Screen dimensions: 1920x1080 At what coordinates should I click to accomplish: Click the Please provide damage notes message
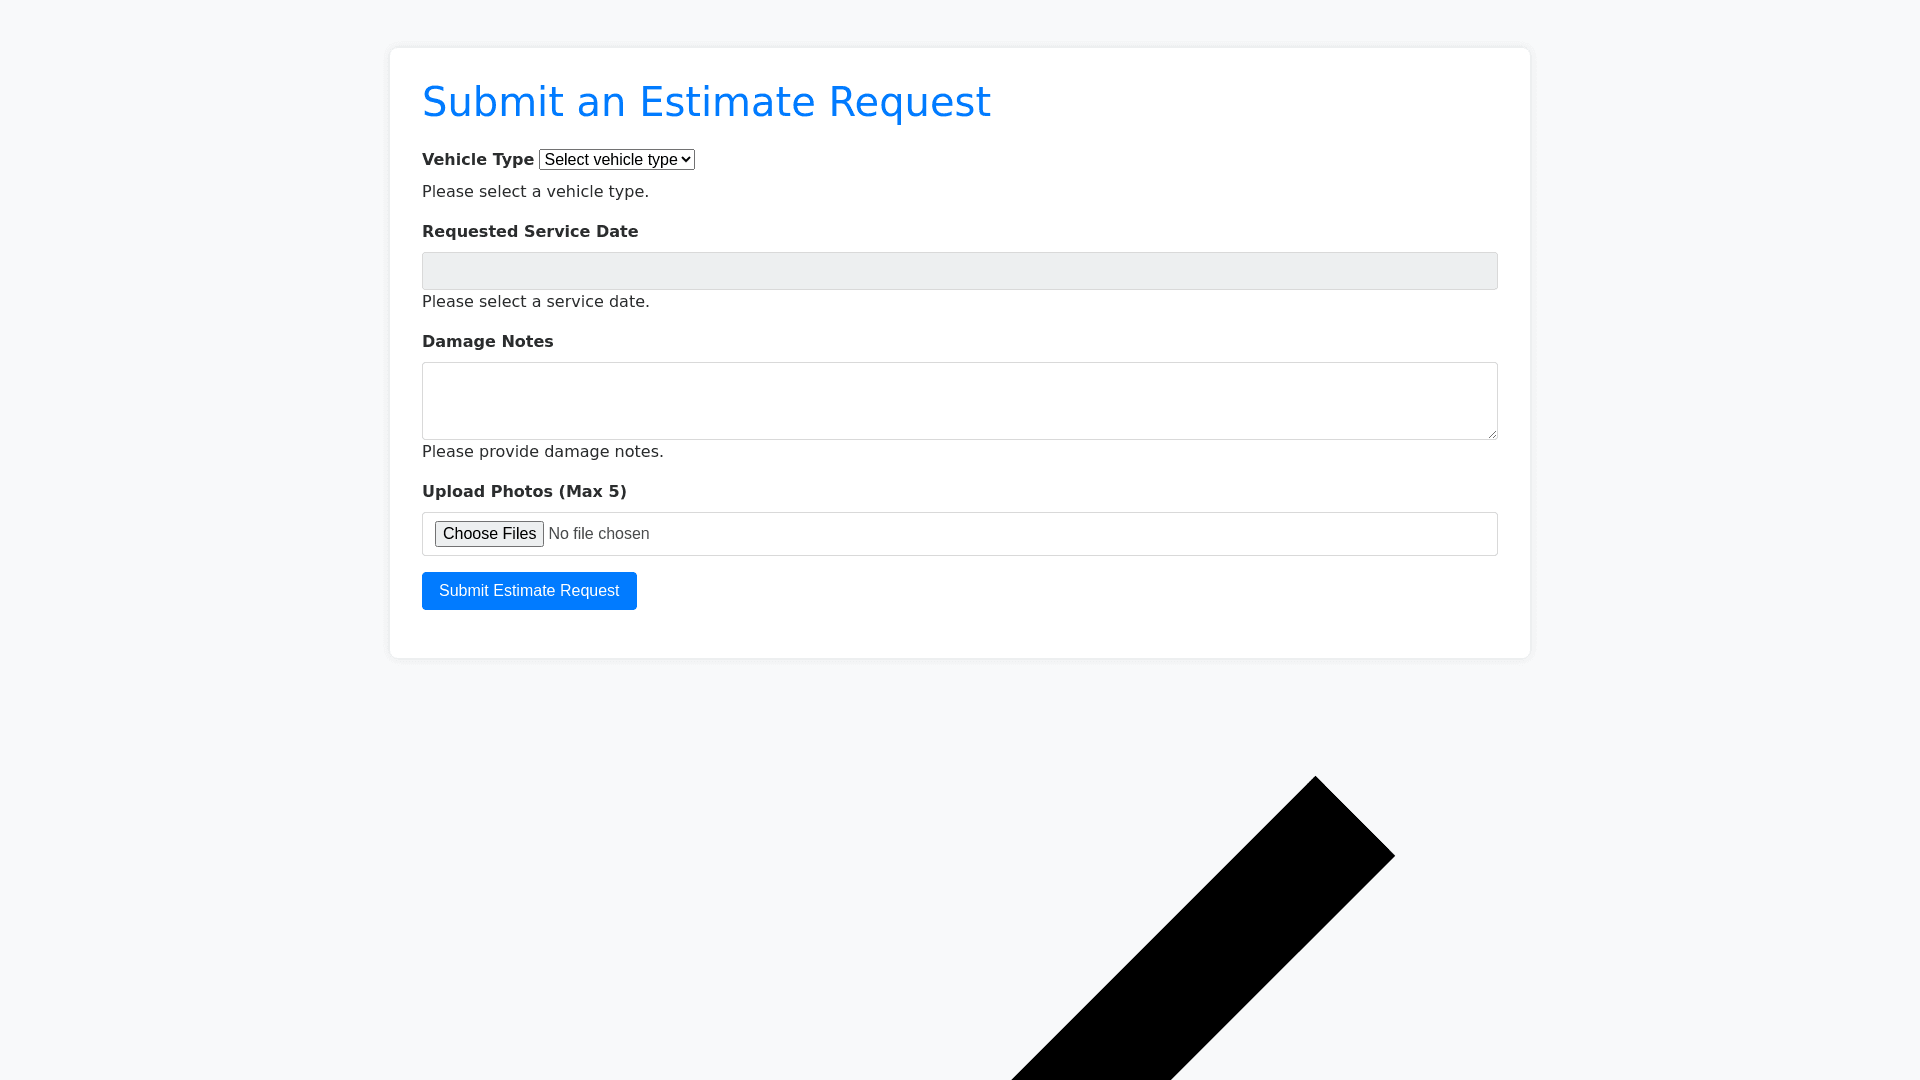click(542, 452)
